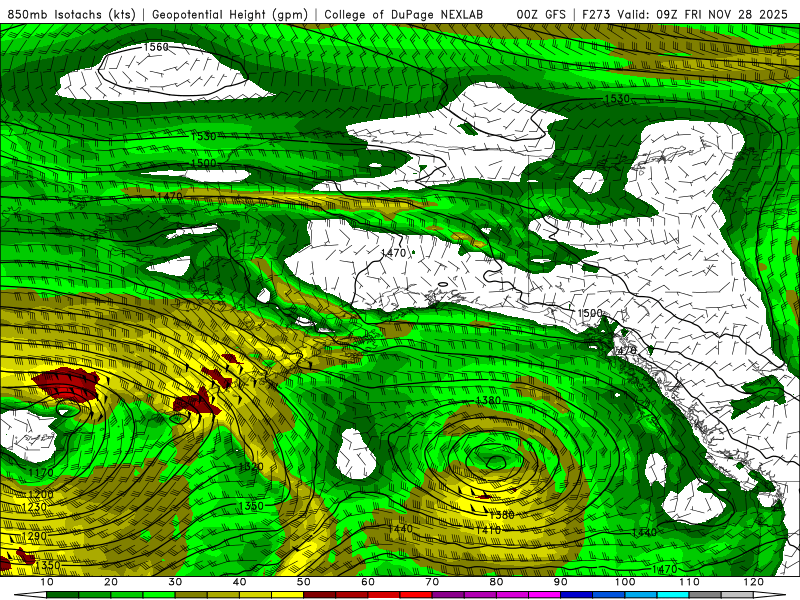This screenshot has height=600, width=800.
Task: Click the '850mb Isotachs (kts)' title text
Action: pyautogui.click(x=71, y=14)
